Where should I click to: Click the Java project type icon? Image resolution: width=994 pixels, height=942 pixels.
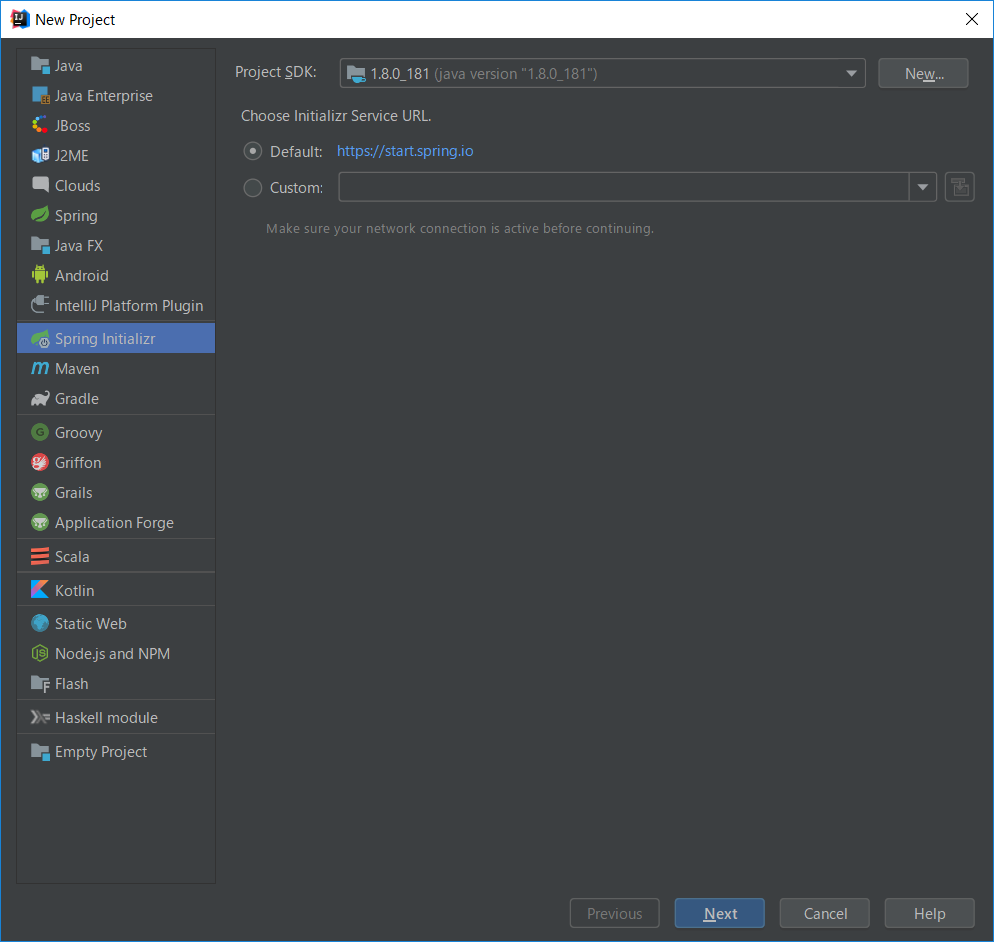coord(40,65)
